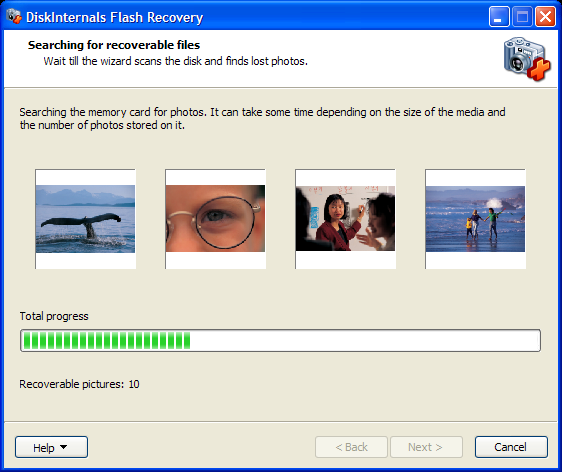The width and height of the screenshot is (562, 472).
Task: Select the teacher at whiteboard thumbnail
Action: (x=346, y=219)
